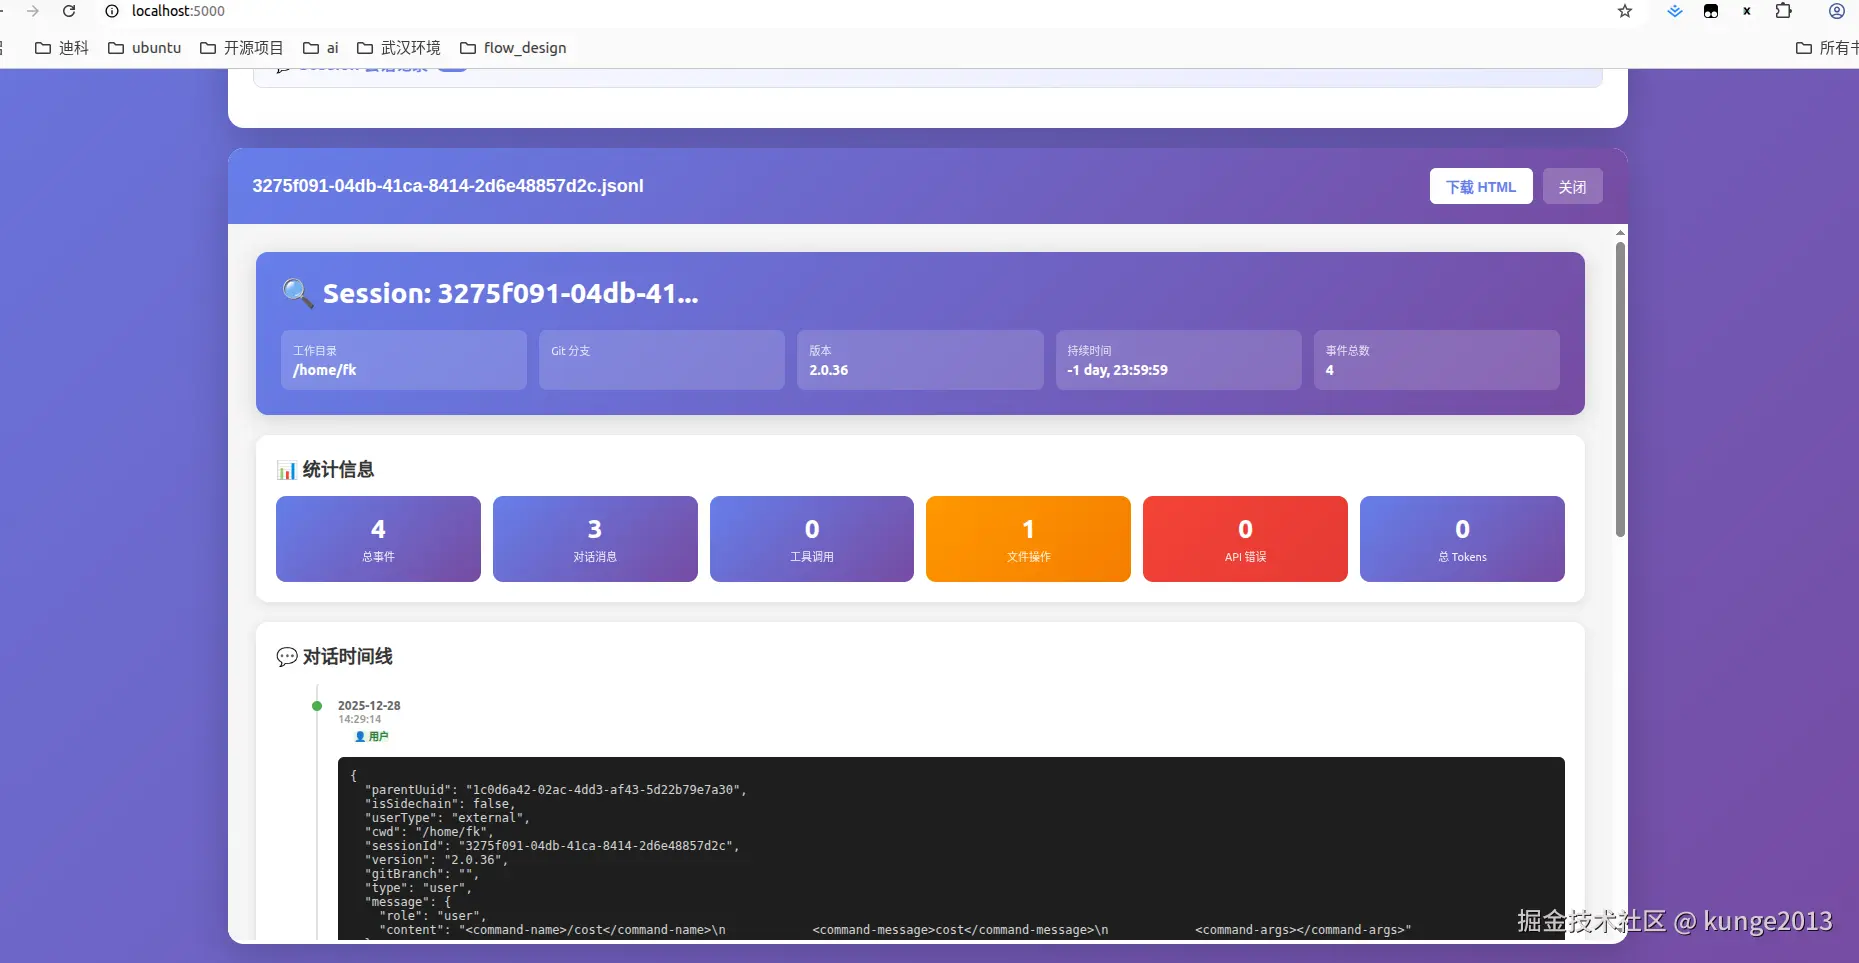Viewport: 1859px width, 963px height.
Task: Open the browser profile avatar
Action: (x=1837, y=11)
